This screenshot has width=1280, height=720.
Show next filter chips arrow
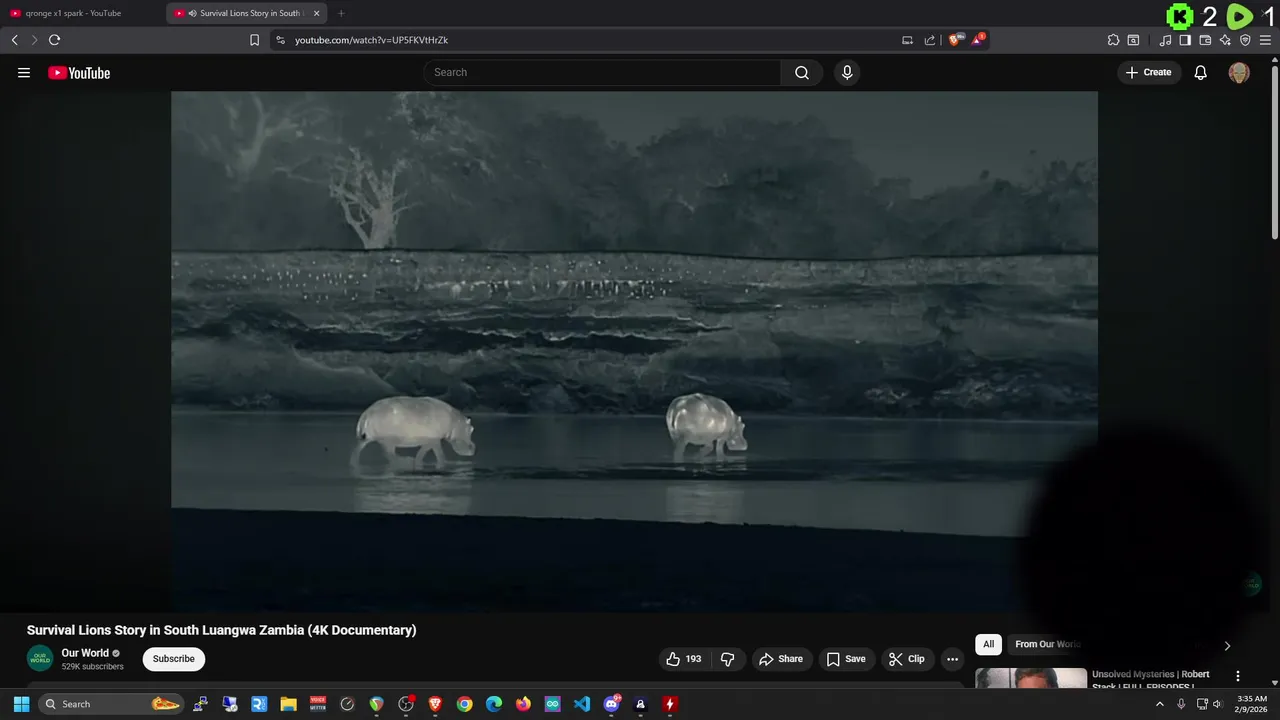tap(1227, 645)
